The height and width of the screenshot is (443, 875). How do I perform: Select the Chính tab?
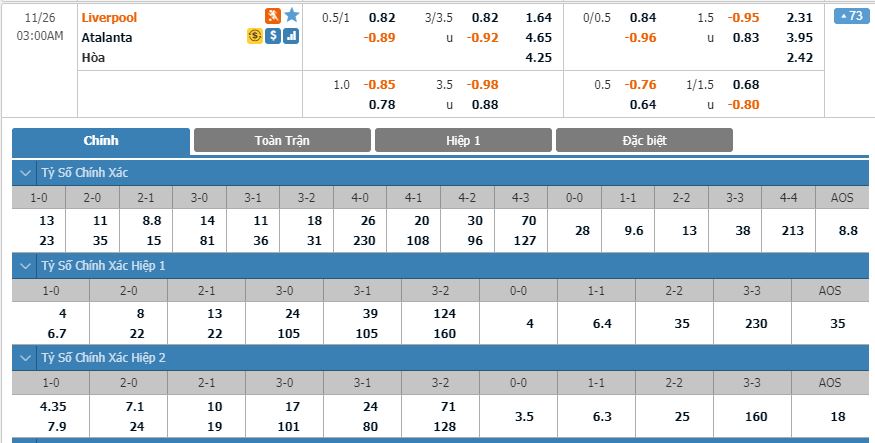(100, 141)
